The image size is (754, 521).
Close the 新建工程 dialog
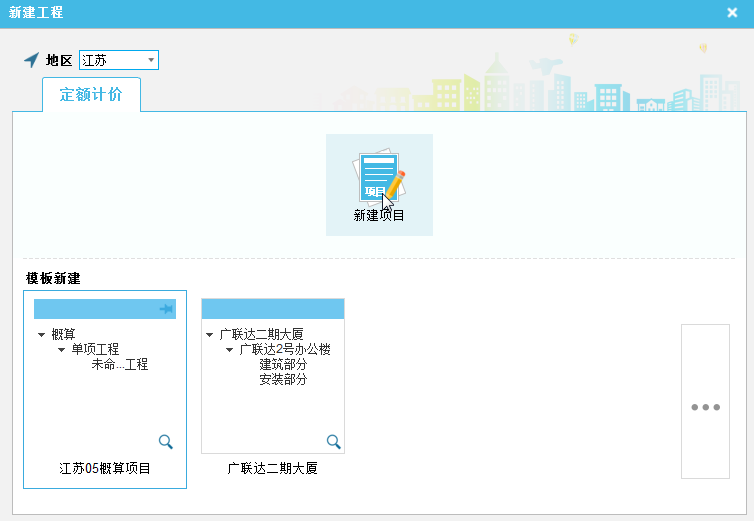point(732,13)
